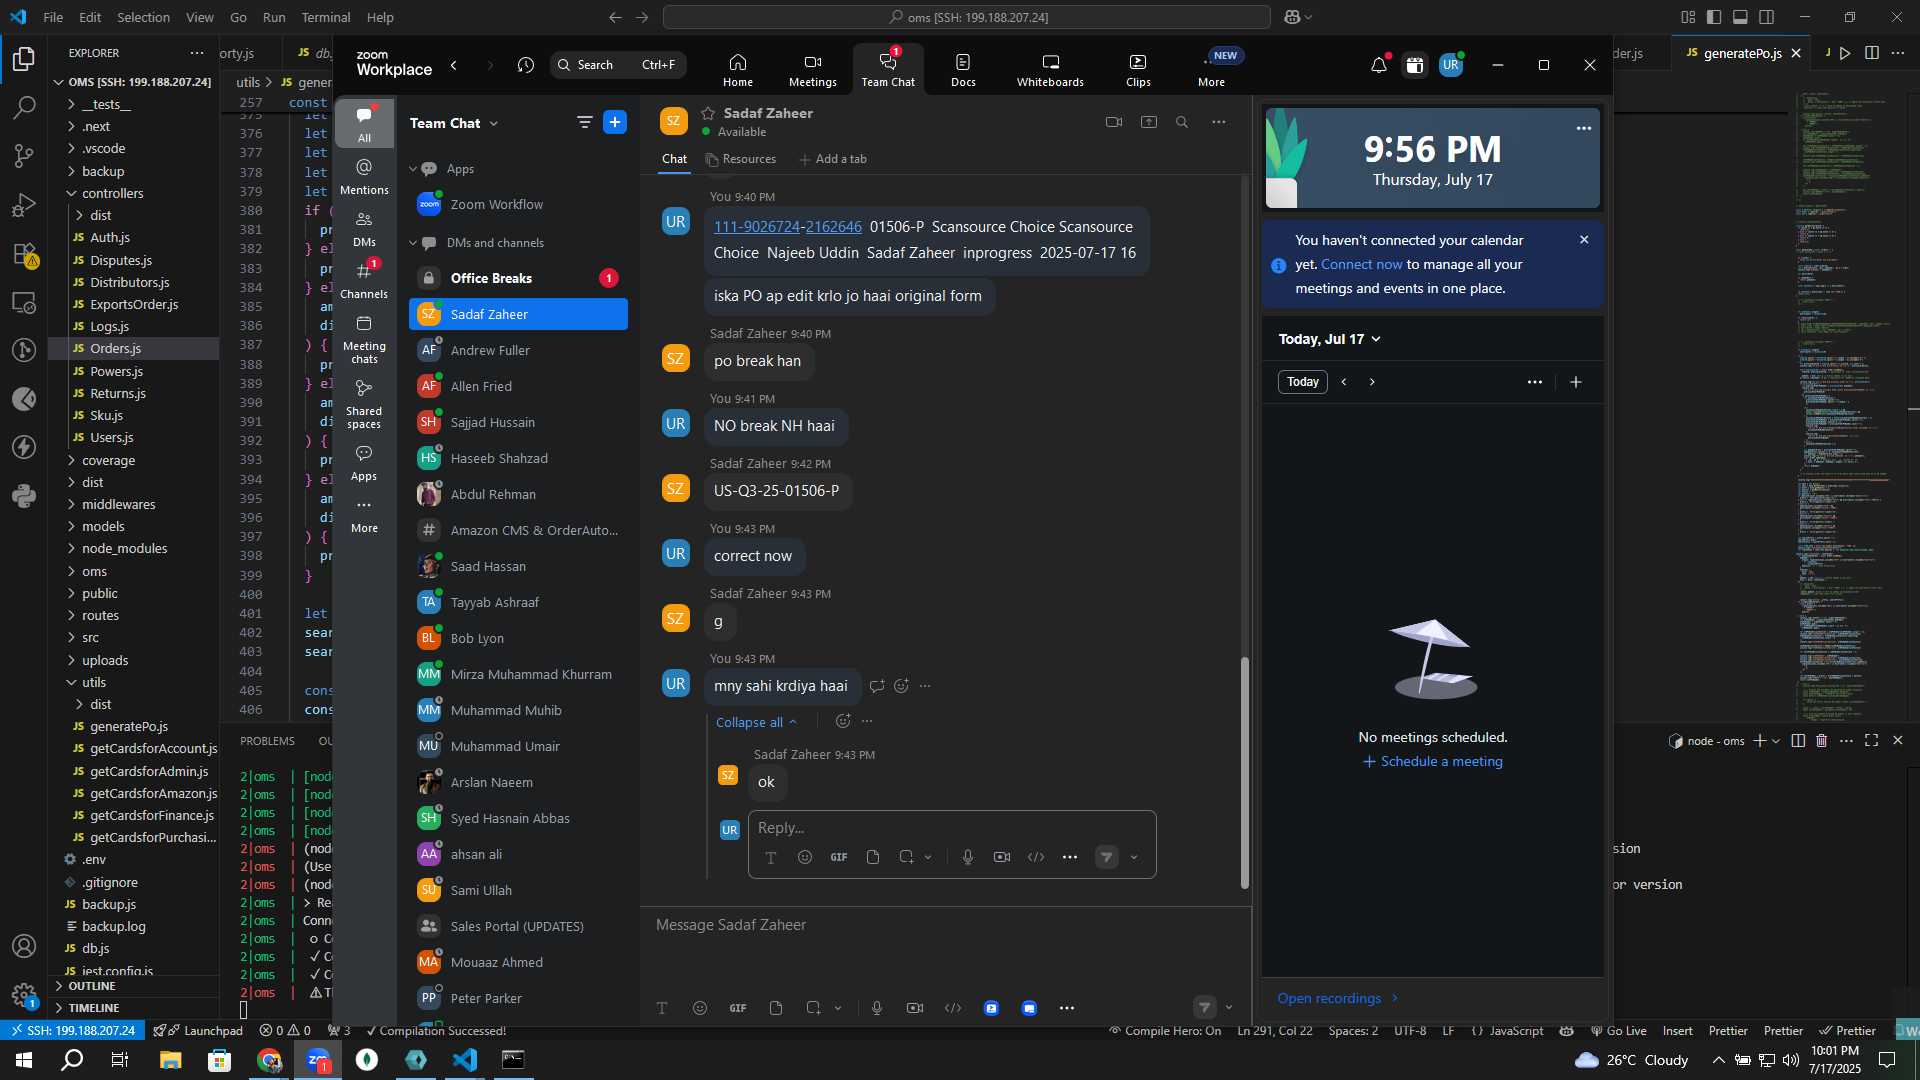Open Mentions in Zoom sidebar
1920x1080 pixels.
[364, 176]
